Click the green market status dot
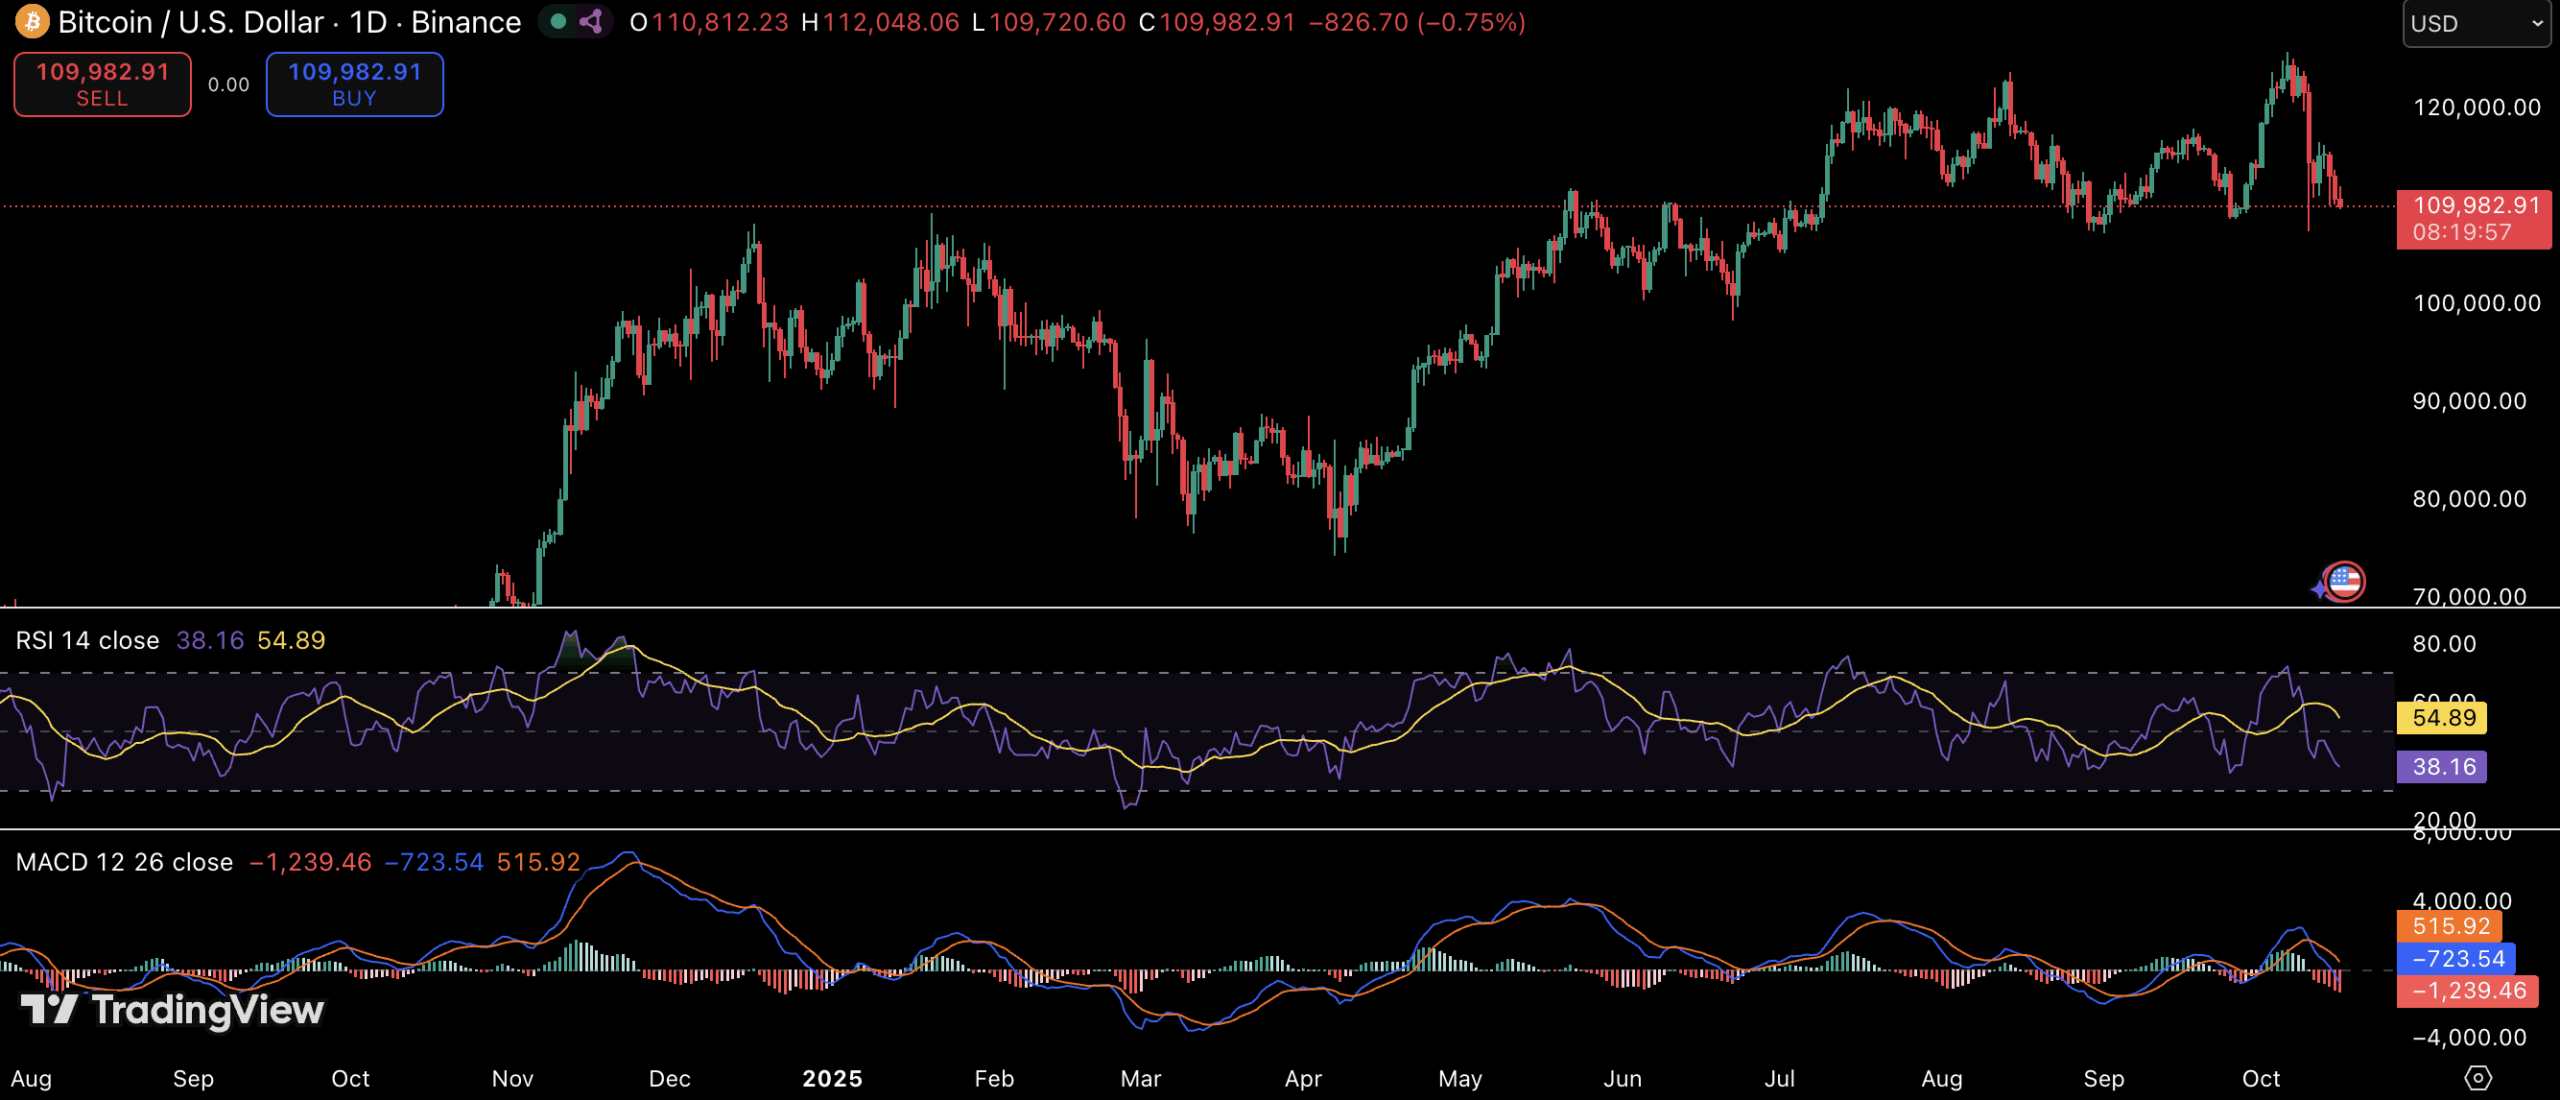Screen dimensions: 2560x1100 pos(559,21)
